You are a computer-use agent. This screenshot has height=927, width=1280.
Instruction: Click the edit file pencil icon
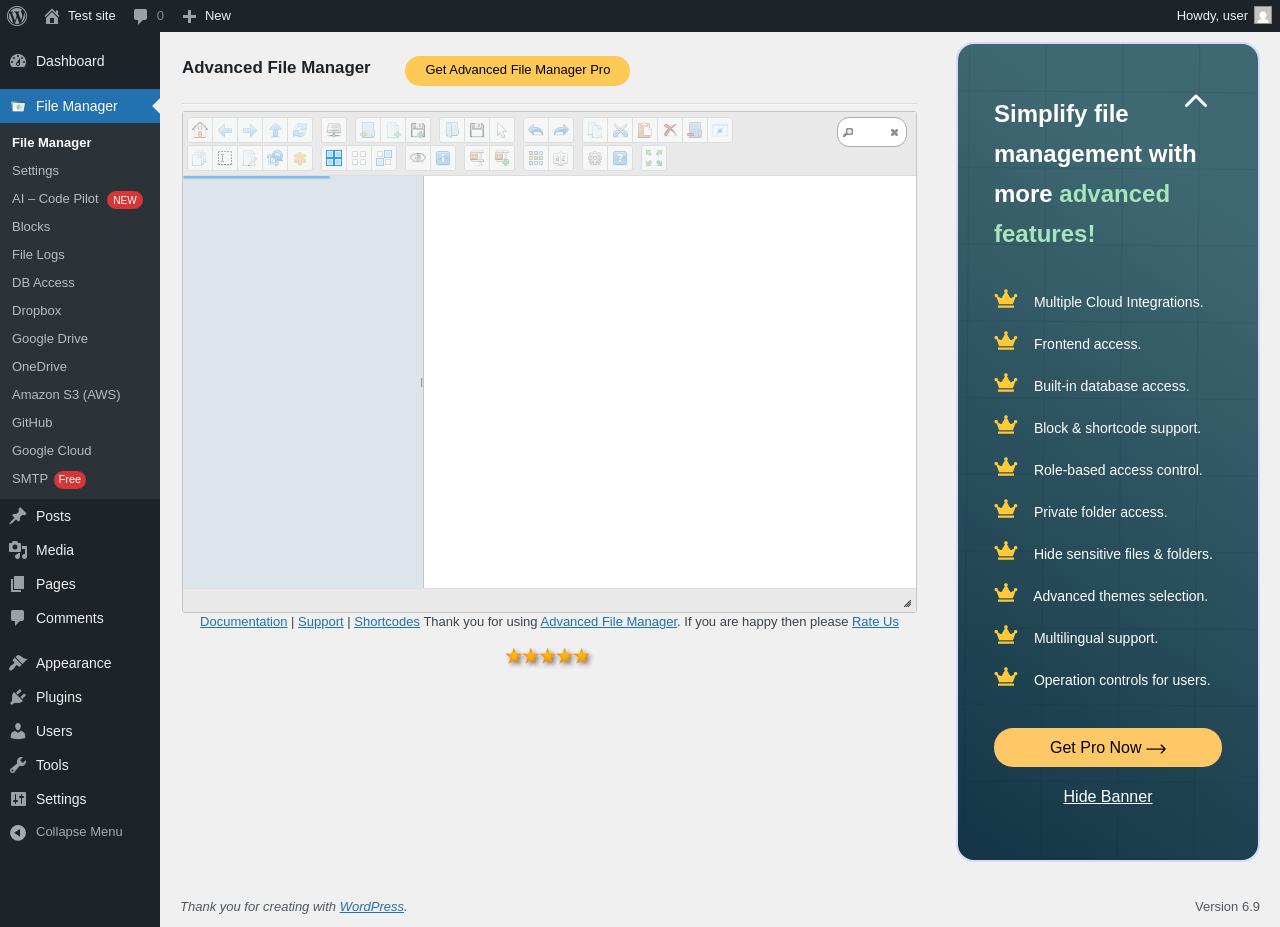pyautogui.click(x=250, y=158)
